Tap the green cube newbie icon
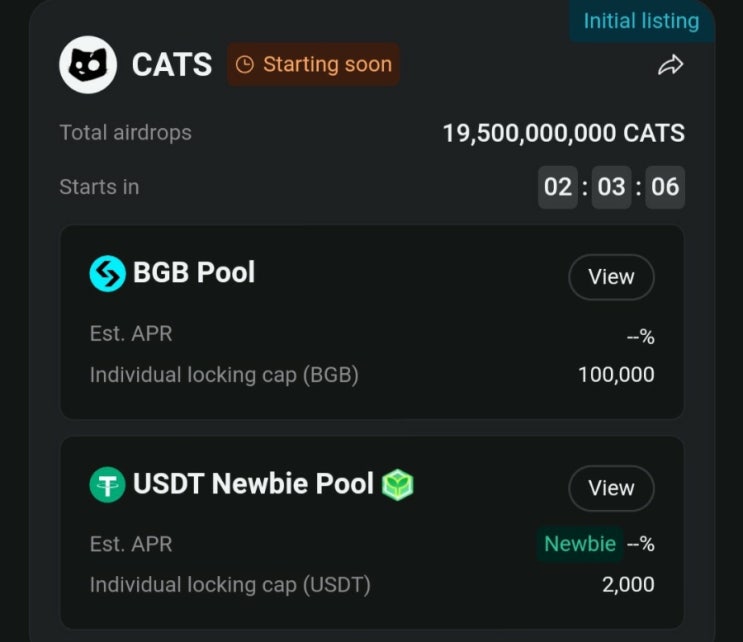The height and width of the screenshot is (642, 743). pyautogui.click(x=397, y=485)
